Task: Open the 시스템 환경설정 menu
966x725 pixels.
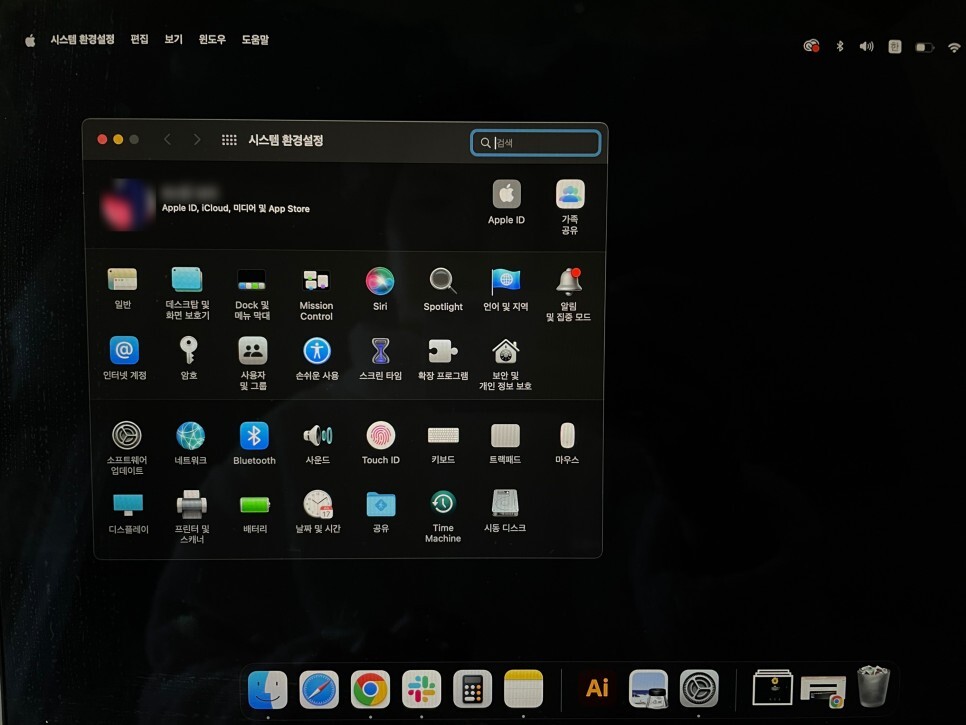Action: (83, 39)
